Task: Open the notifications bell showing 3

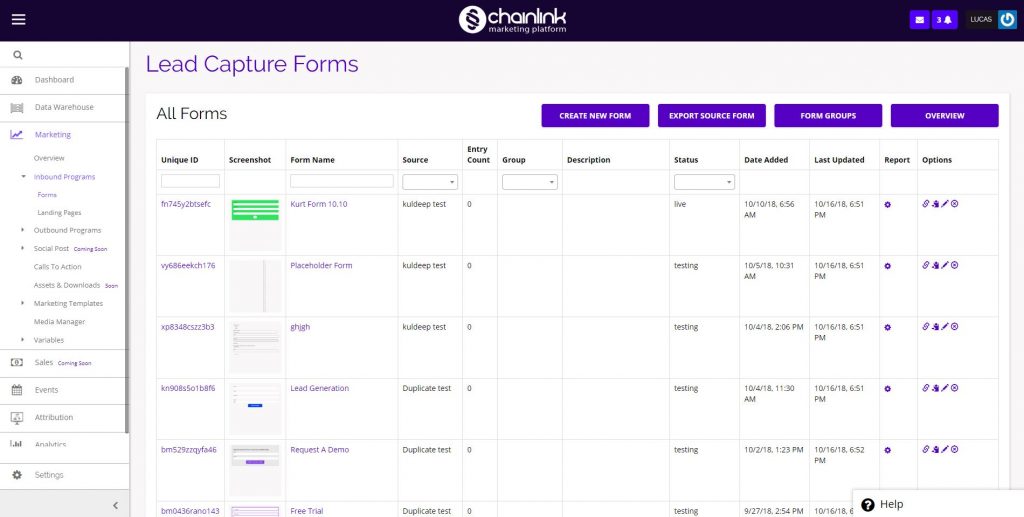Action: 944,20
